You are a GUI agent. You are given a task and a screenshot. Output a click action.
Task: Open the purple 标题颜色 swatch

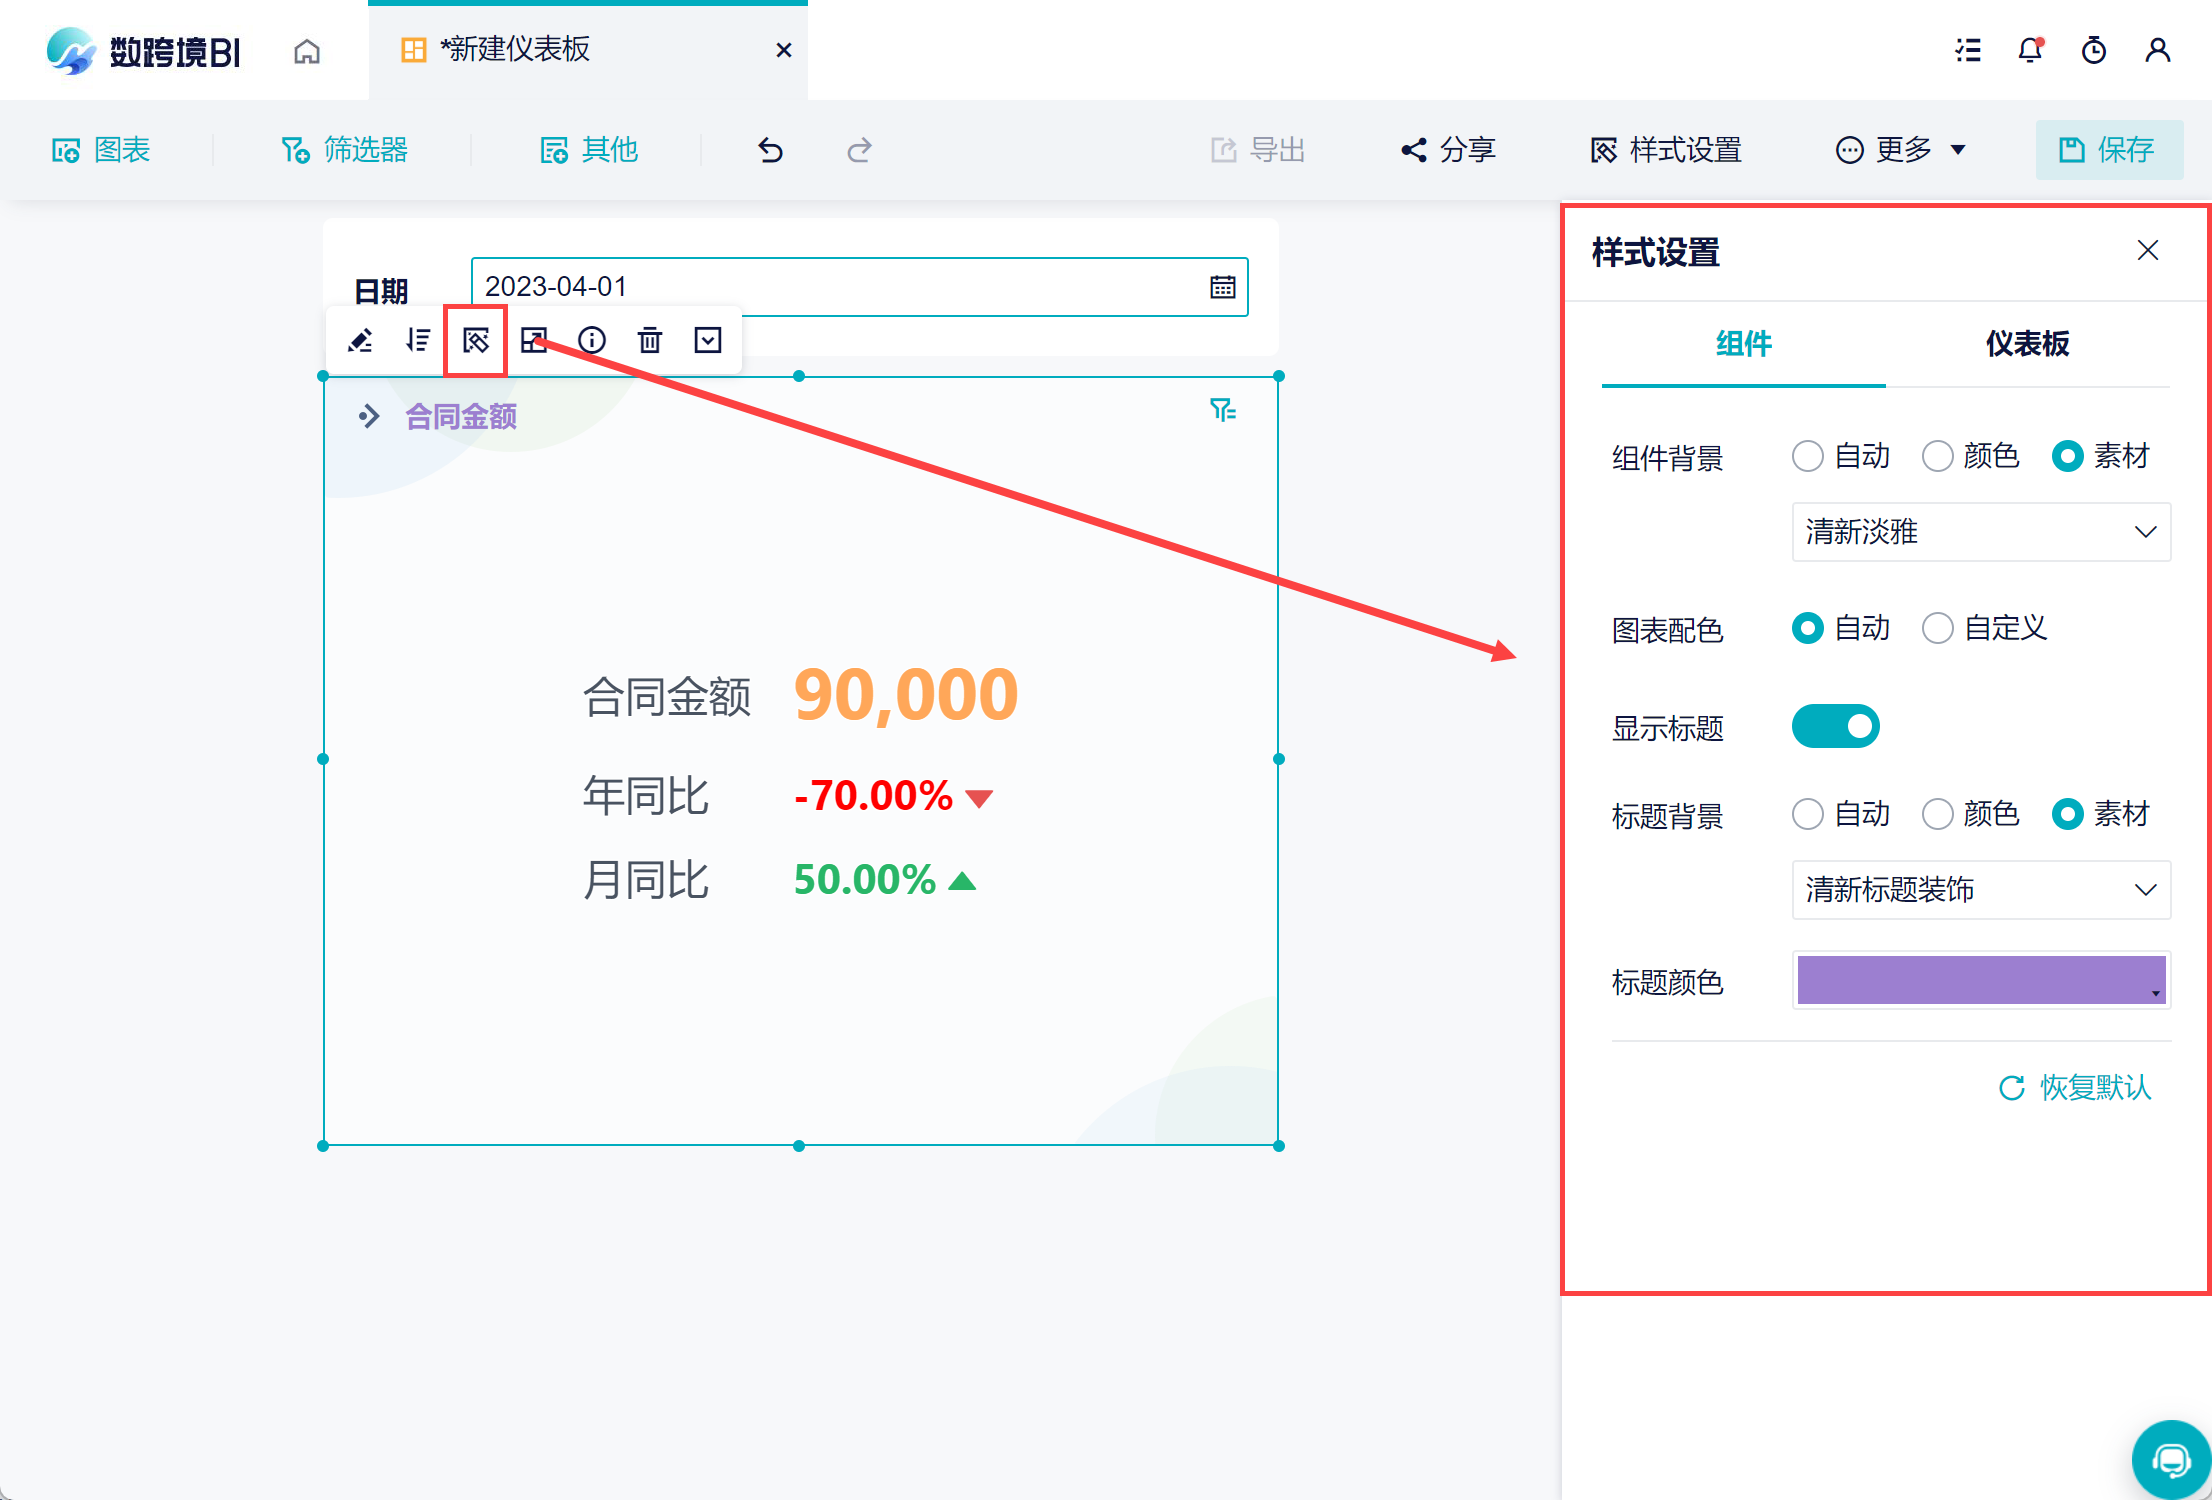(1980, 980)
